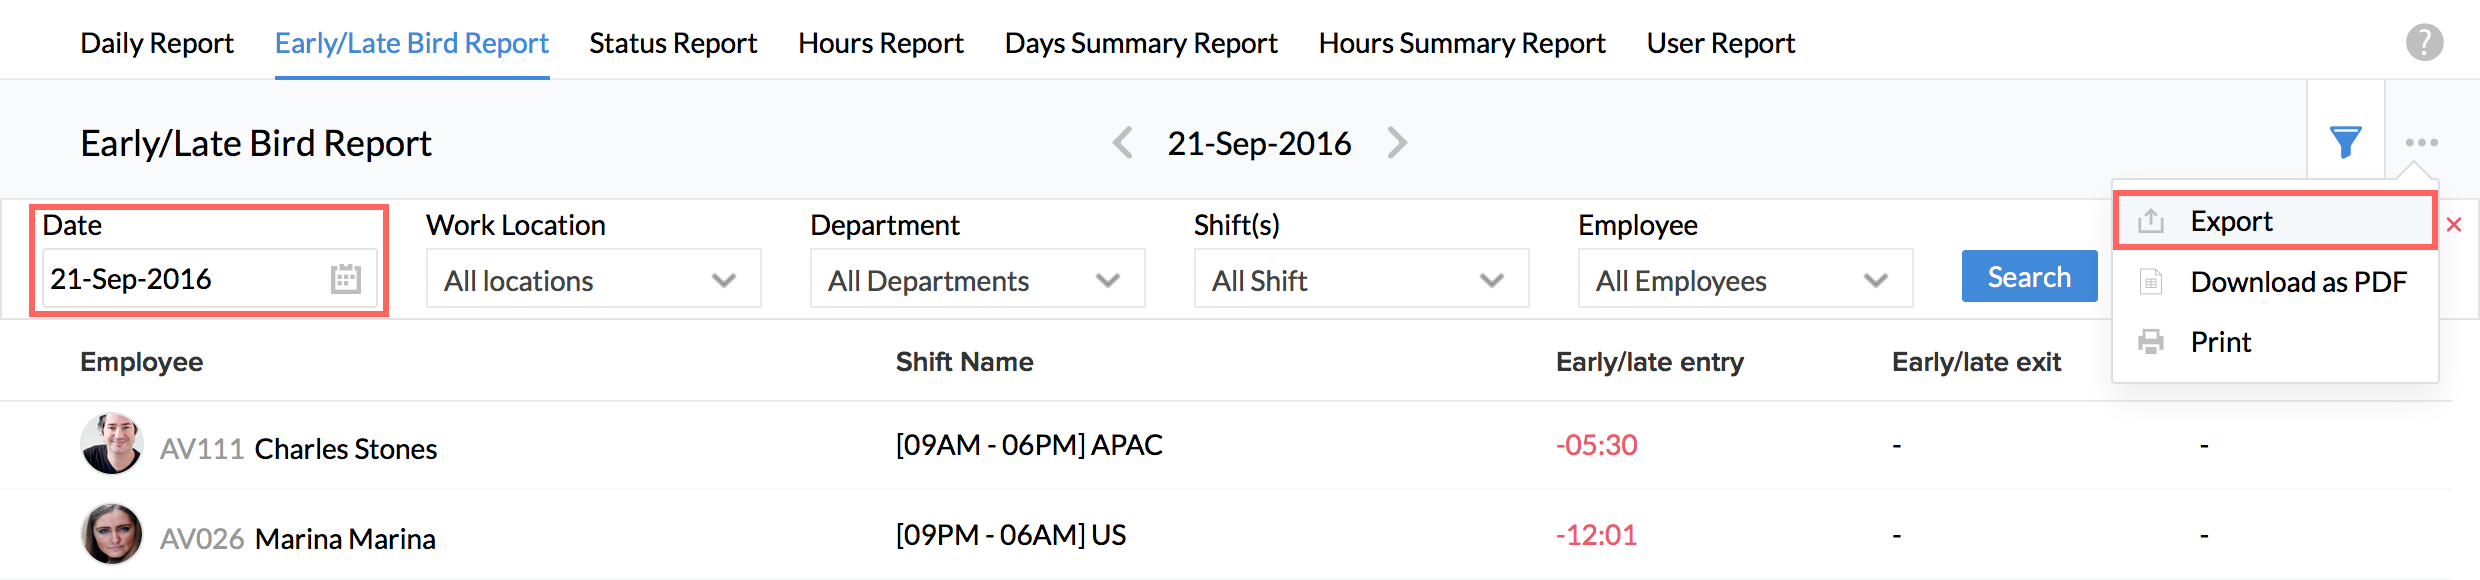Expand the All locations dropdown
The image size is (2480, 580).
pyautogui.click(x=593, y=280)
